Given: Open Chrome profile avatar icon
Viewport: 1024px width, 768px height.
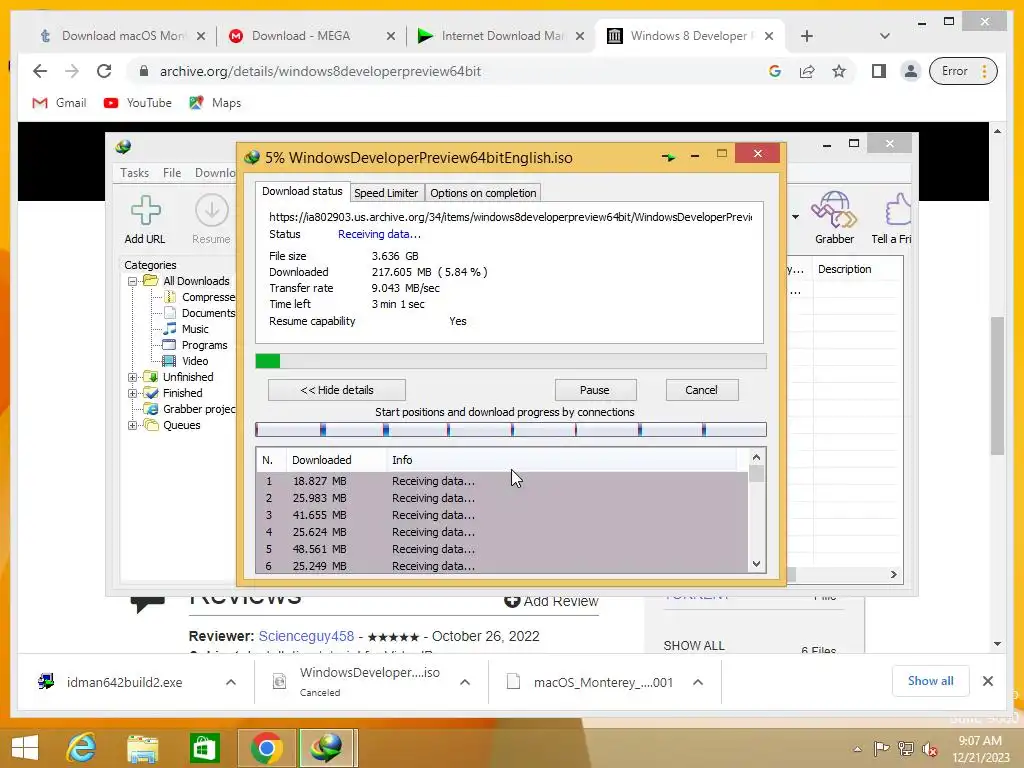Looking at the screenshot, I should tap(910, 71).
